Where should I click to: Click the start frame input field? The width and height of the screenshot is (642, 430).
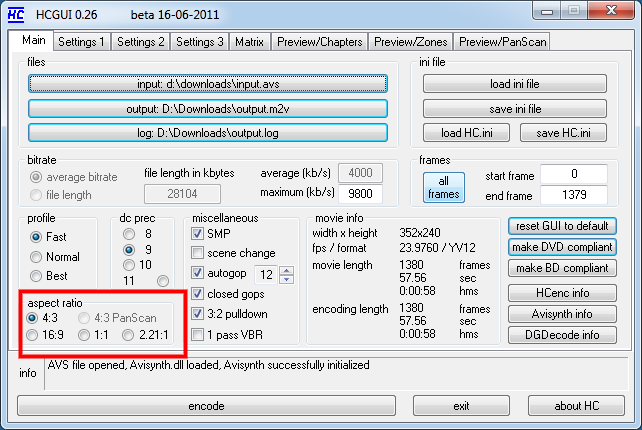pos(574,174)
